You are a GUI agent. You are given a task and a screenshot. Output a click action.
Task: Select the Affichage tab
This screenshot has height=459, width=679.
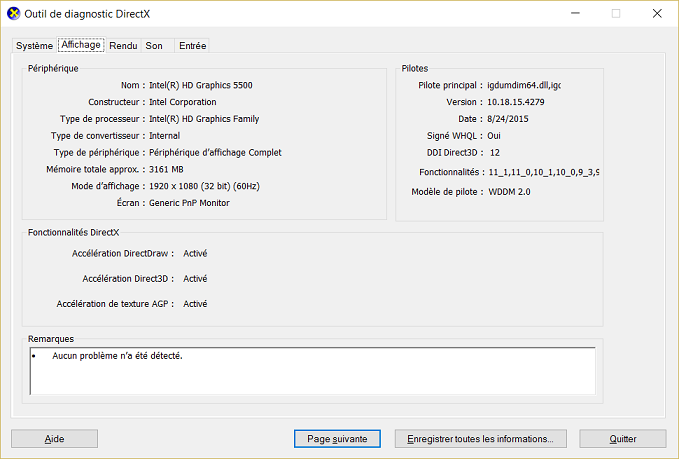(81, 45)
